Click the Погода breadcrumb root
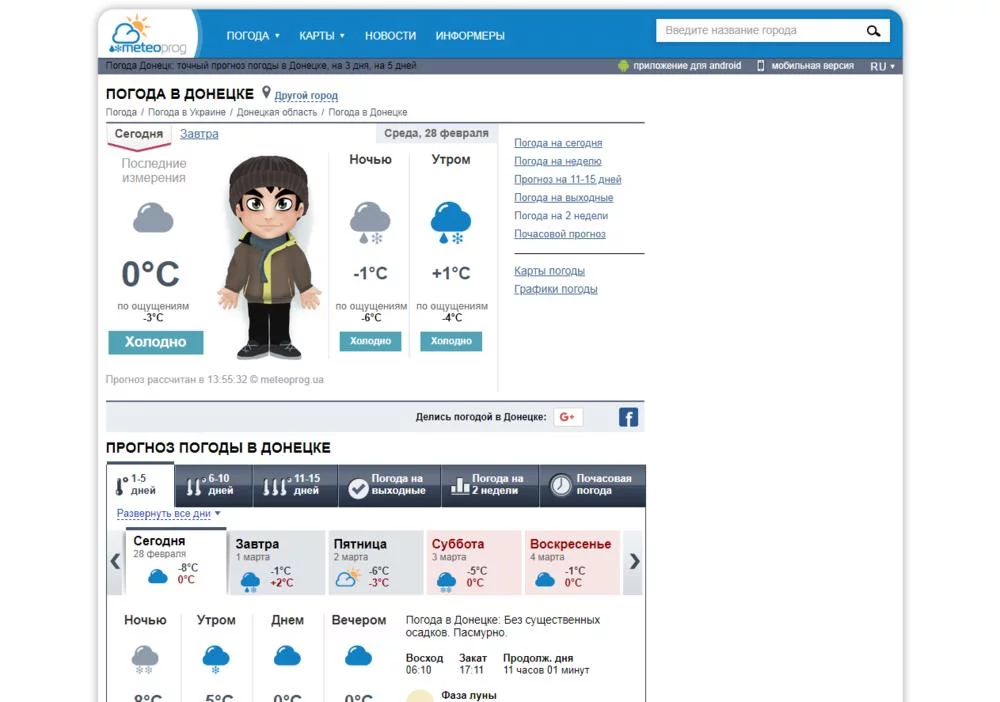Screen dimensions: 1000x702 tap(121, 112)
